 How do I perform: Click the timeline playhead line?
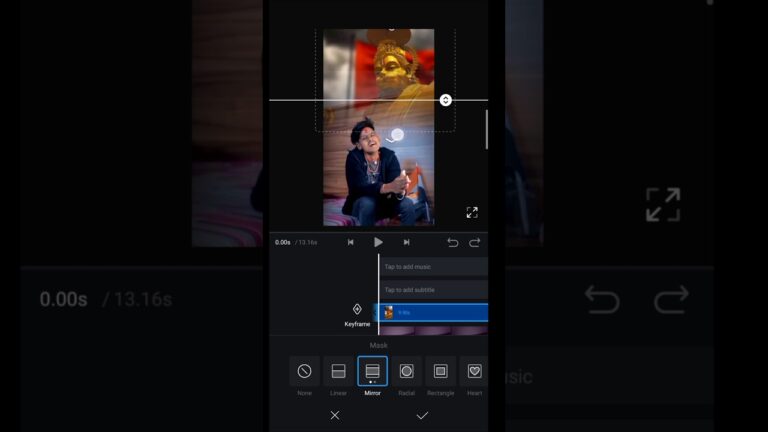tap(379, 294)
